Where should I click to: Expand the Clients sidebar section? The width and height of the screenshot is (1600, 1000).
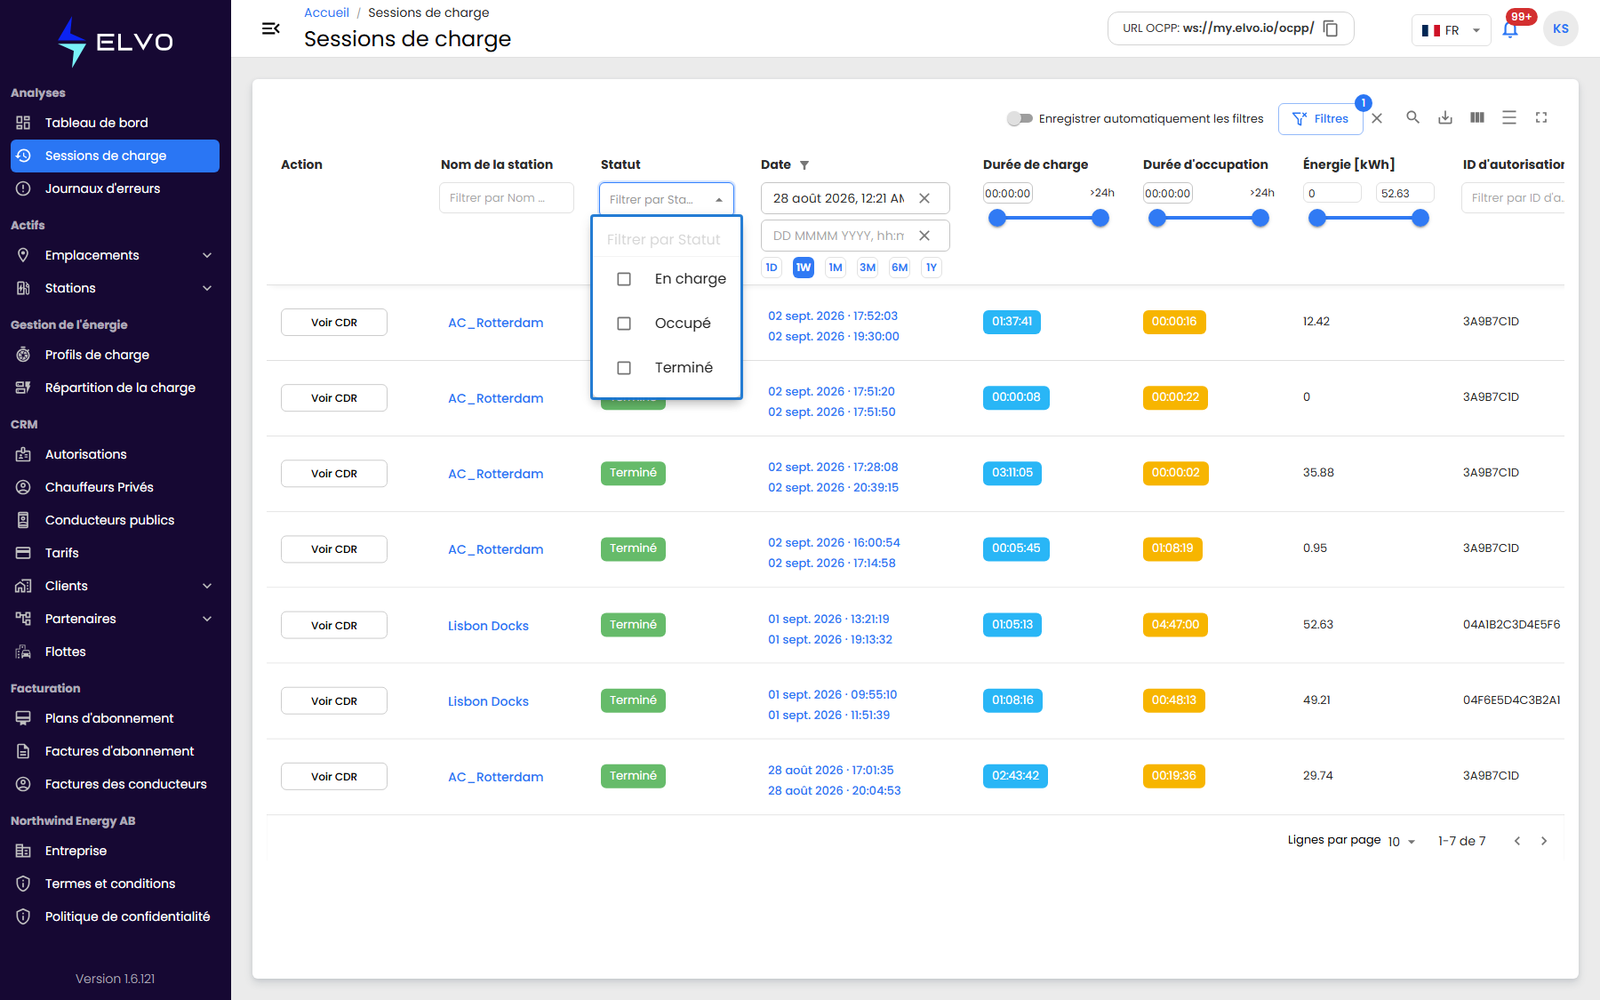115,586
